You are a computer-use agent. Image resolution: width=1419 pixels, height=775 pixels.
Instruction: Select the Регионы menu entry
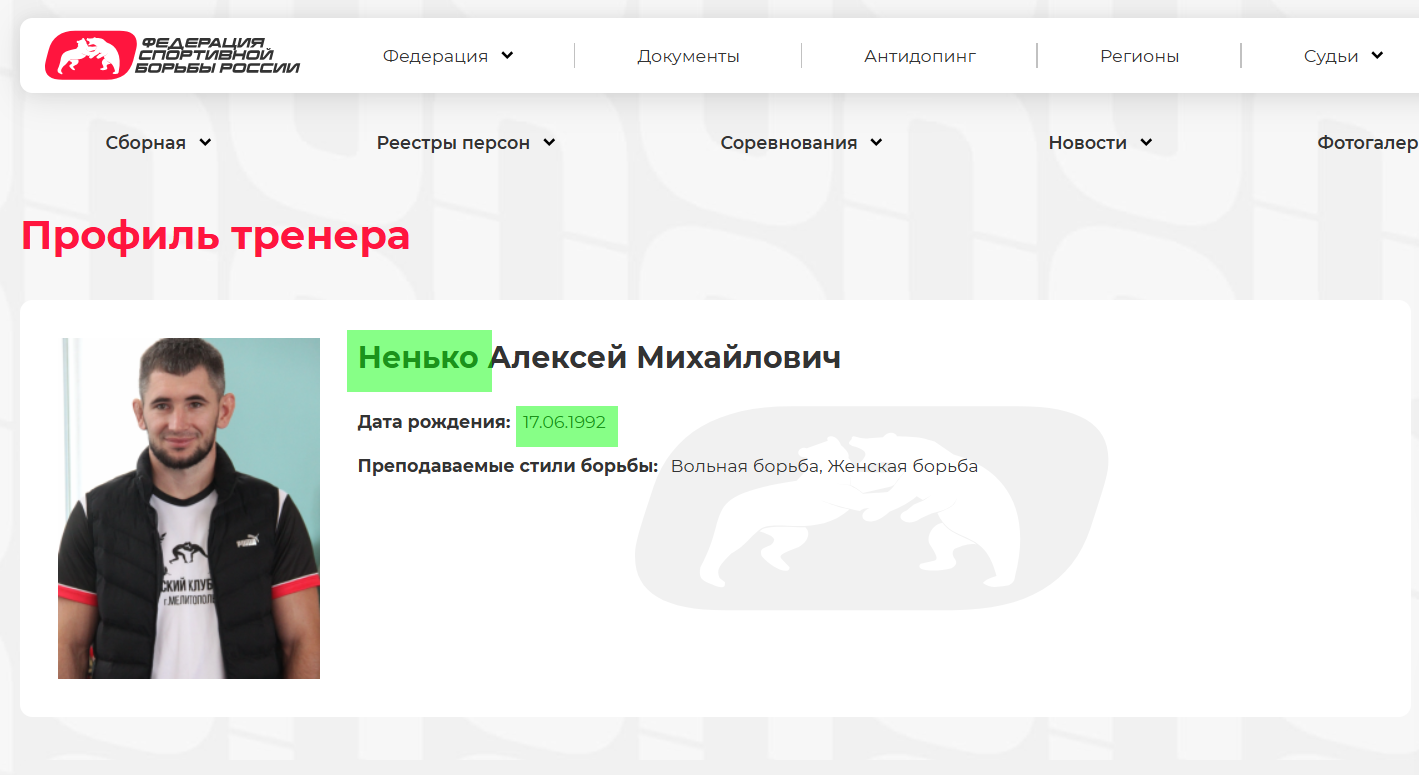pyautogui.click(x=1138, y=56)
